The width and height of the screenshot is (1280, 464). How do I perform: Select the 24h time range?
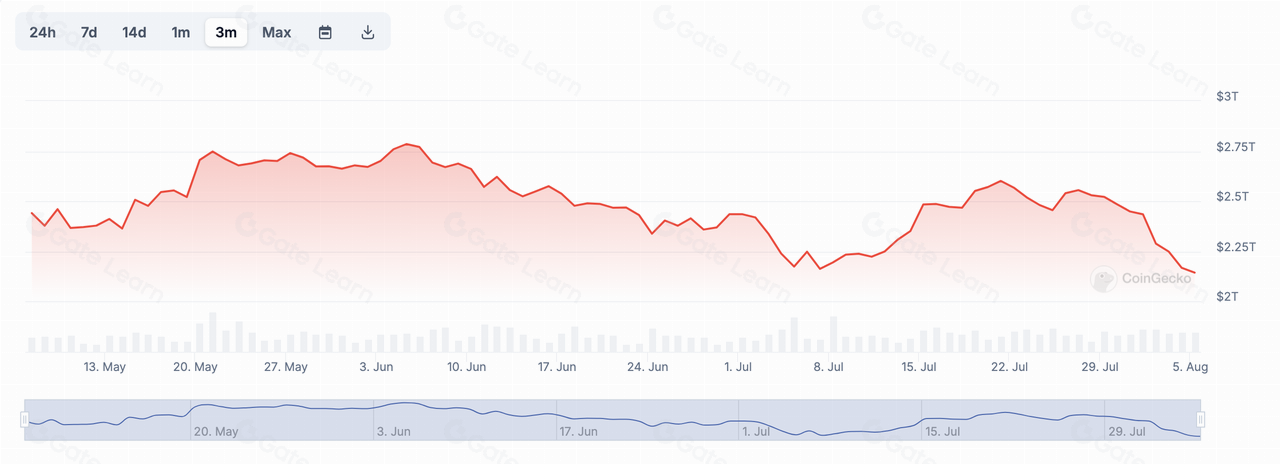43,32
